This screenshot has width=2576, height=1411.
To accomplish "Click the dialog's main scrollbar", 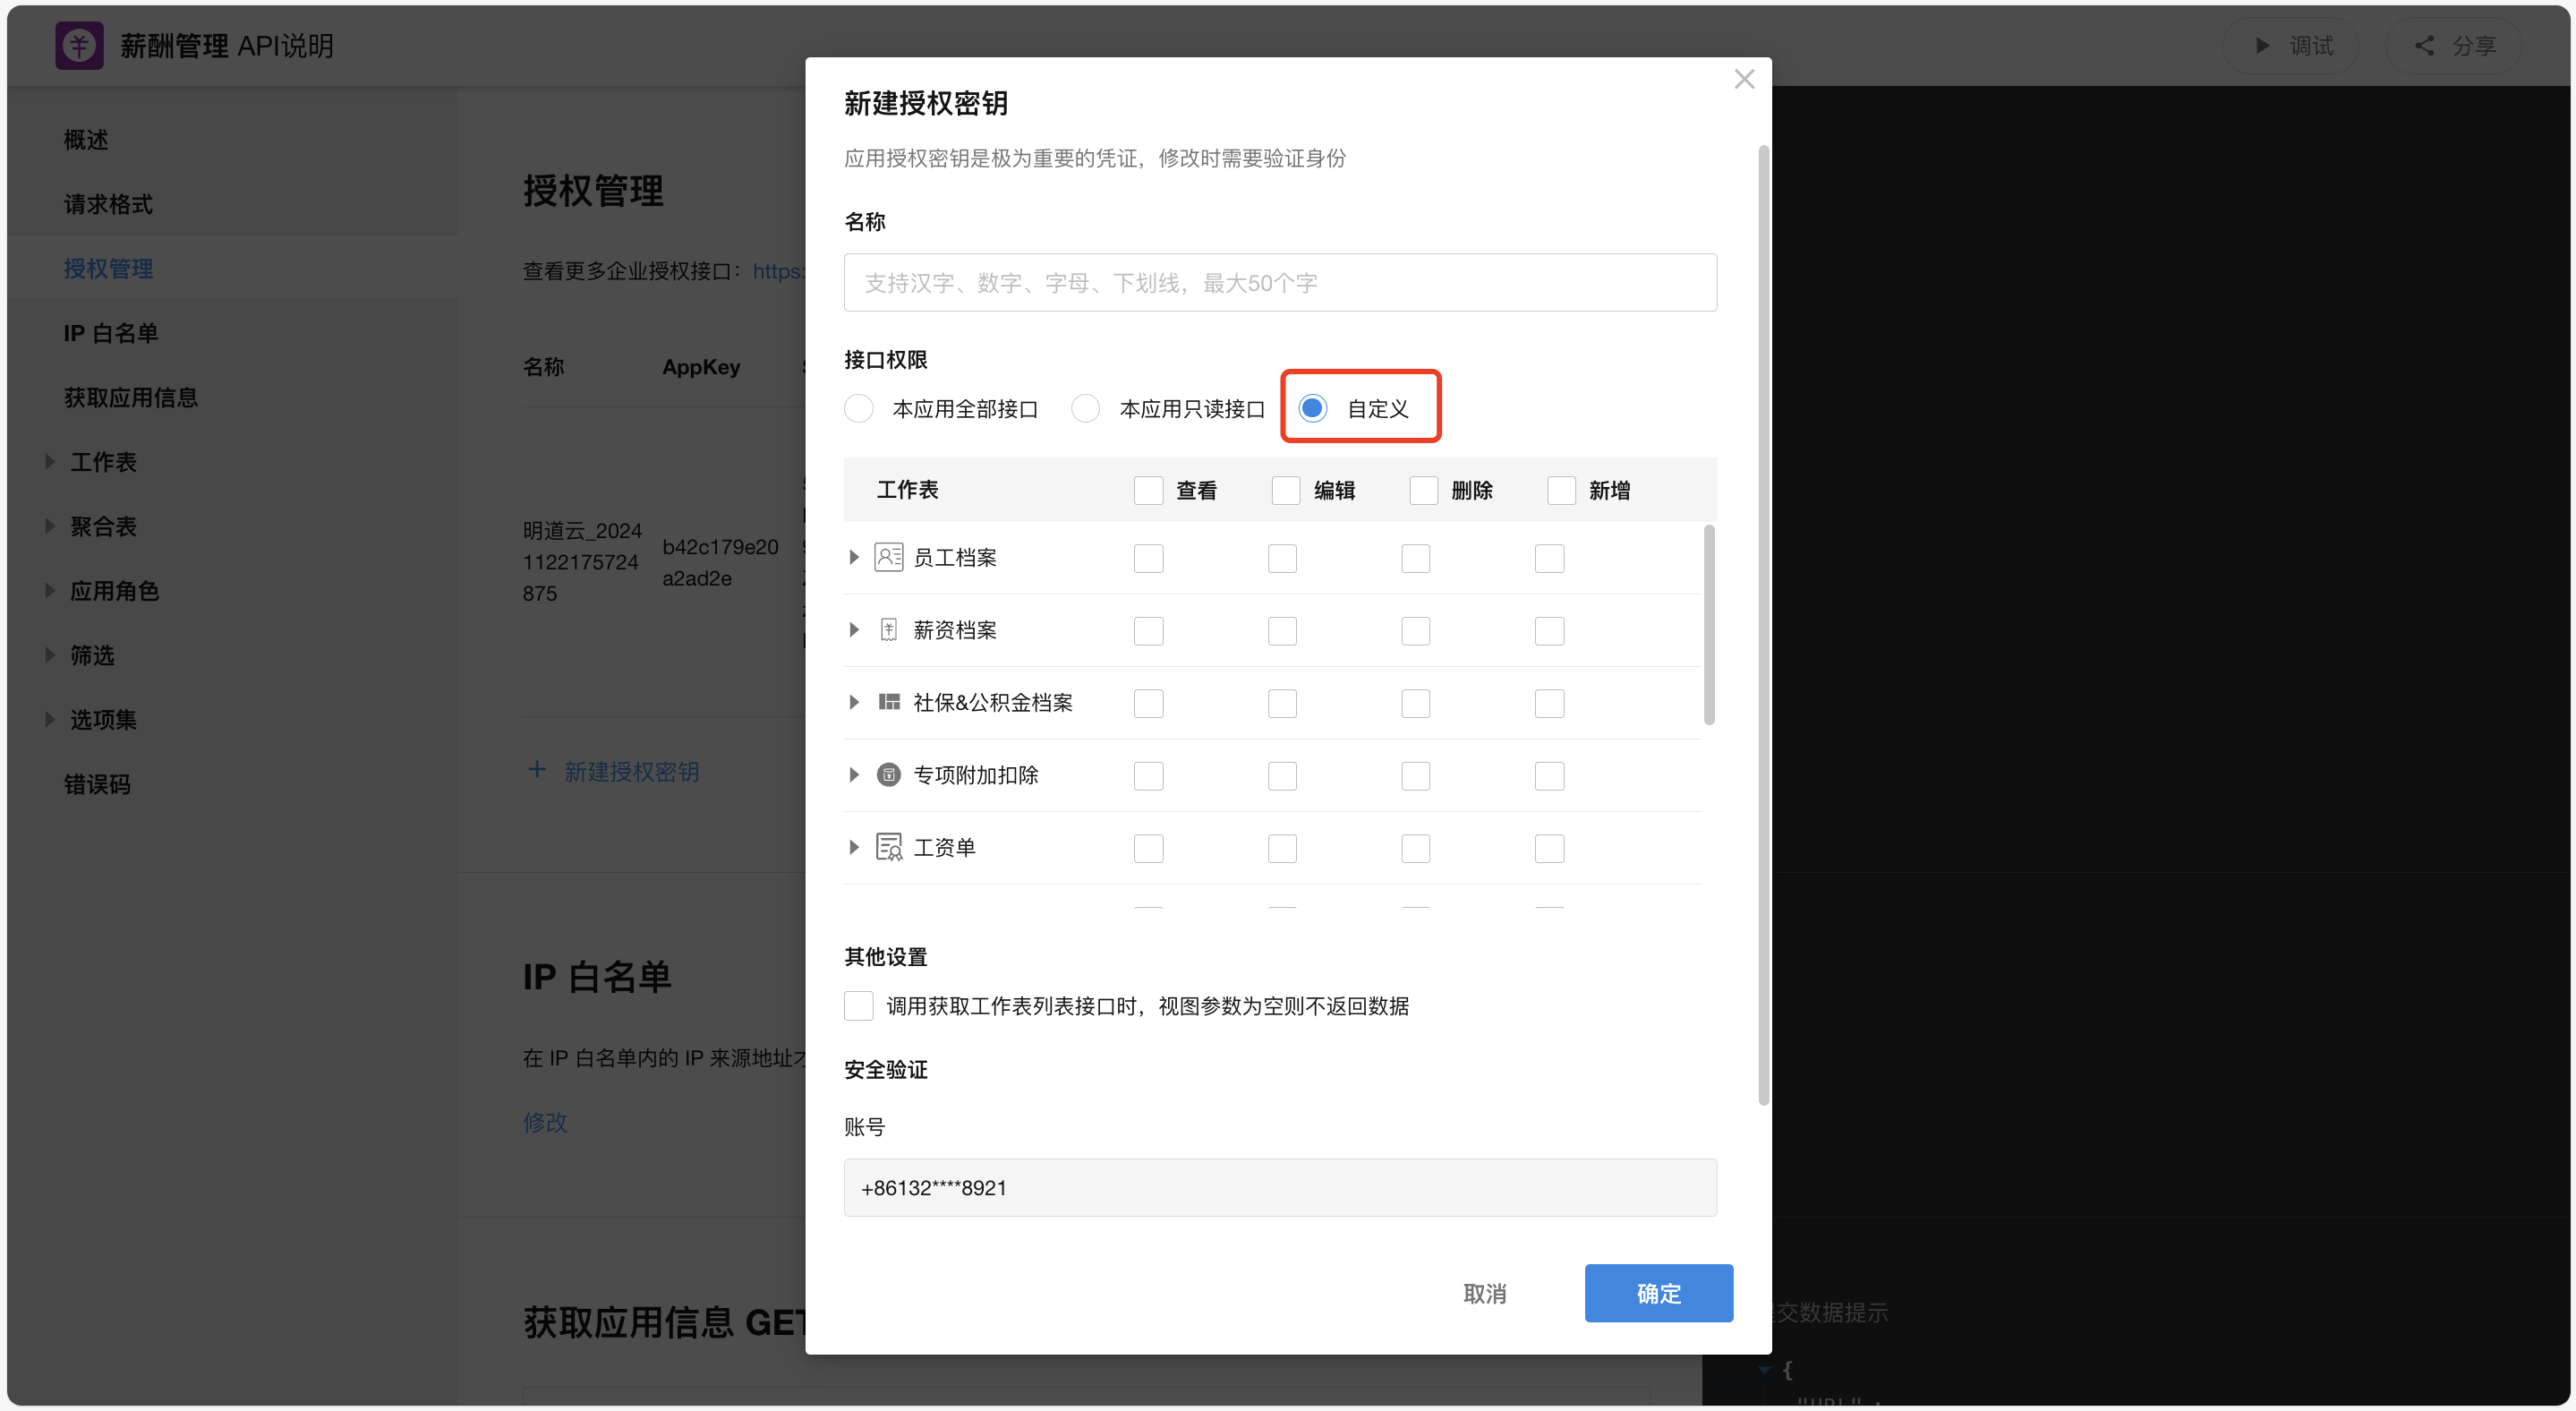I will (1763, 625).
